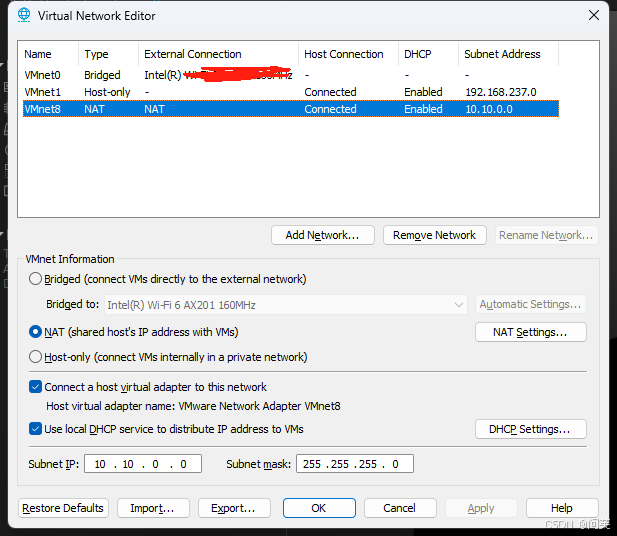
Task: Click the Subnet Address column header
Action: click(x=508, y=54)
